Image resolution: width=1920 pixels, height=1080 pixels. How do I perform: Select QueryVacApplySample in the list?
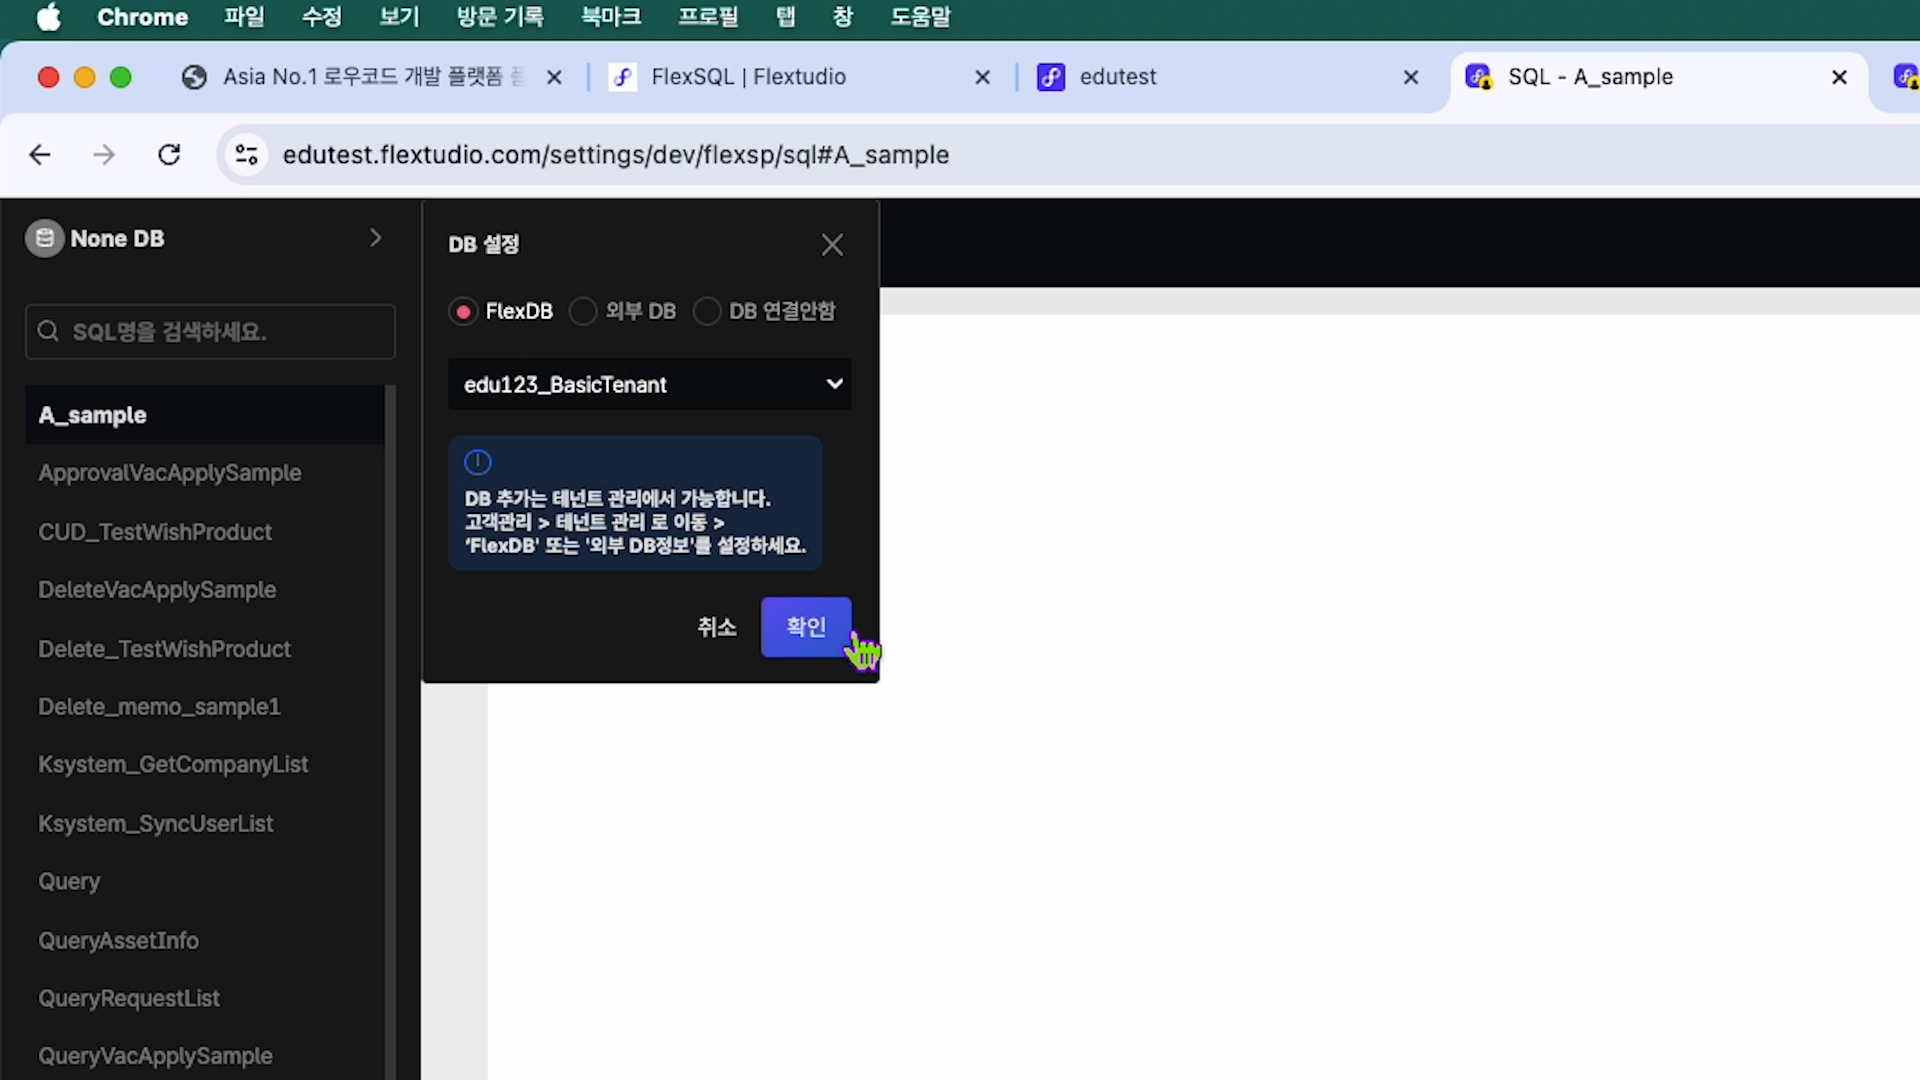204,1056
